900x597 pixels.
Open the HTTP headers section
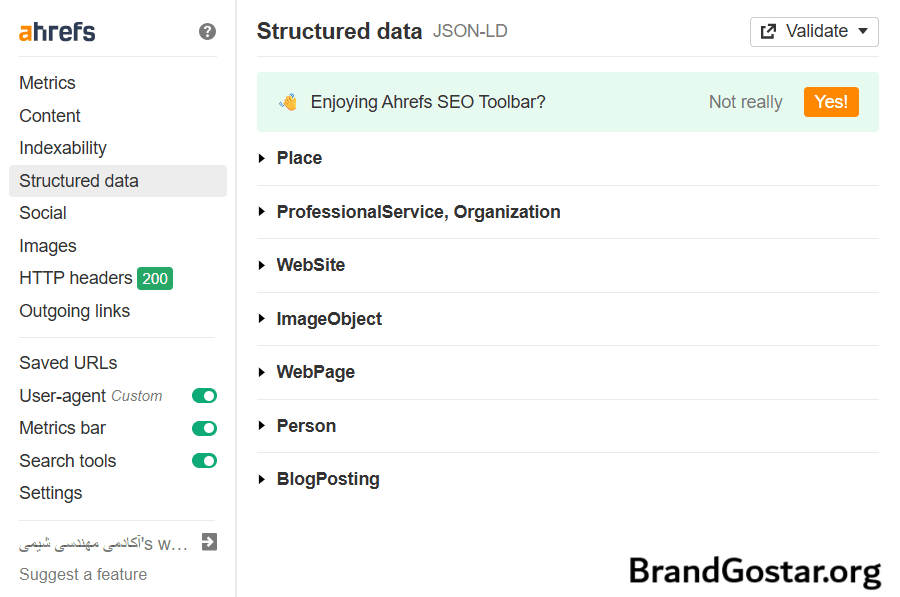click(x=76, y=278)
